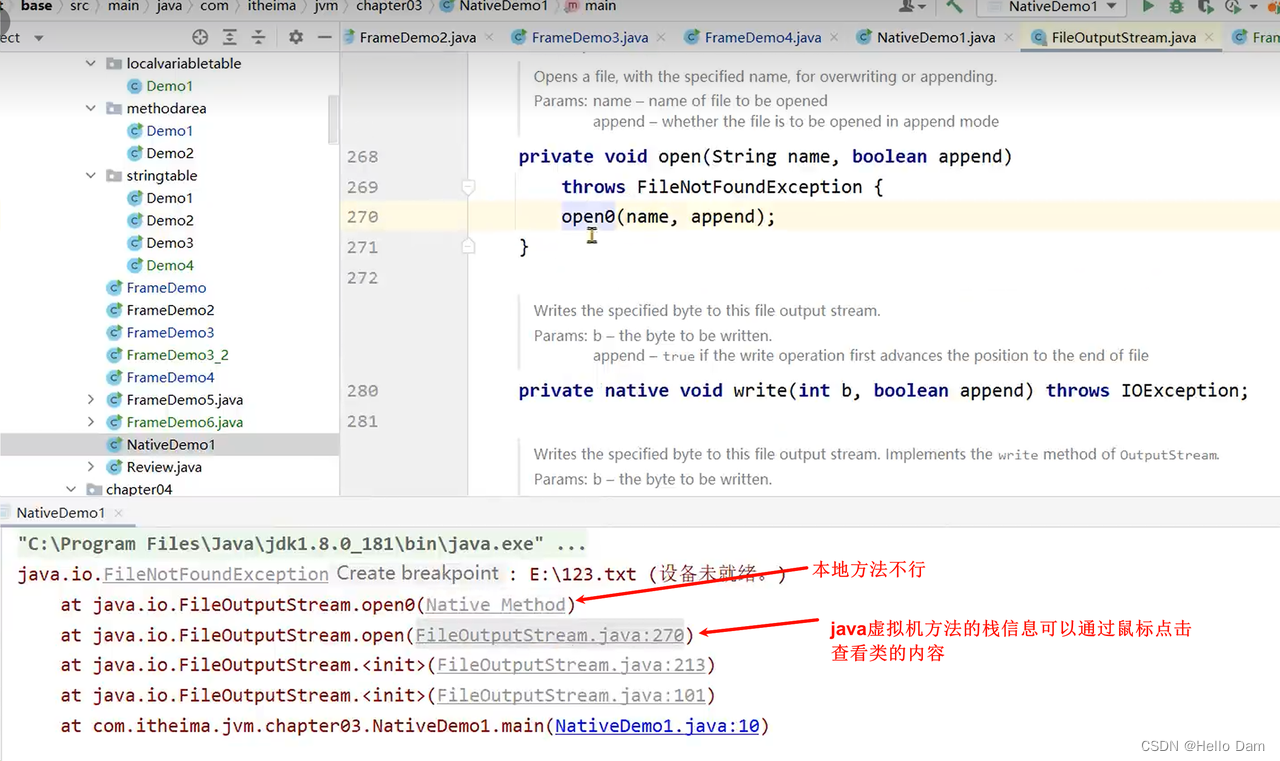Click Create breakpoint in console

[x=418, y=574]
